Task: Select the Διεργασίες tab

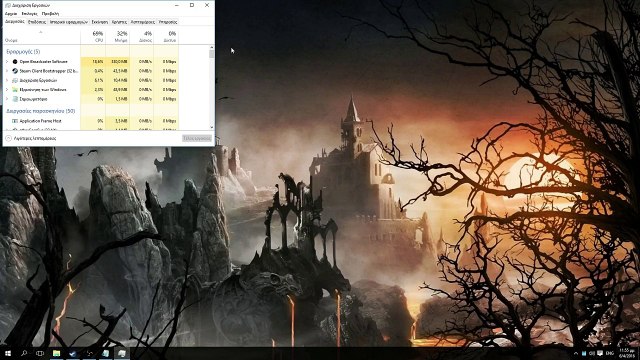Action: [x=15, y=22]
